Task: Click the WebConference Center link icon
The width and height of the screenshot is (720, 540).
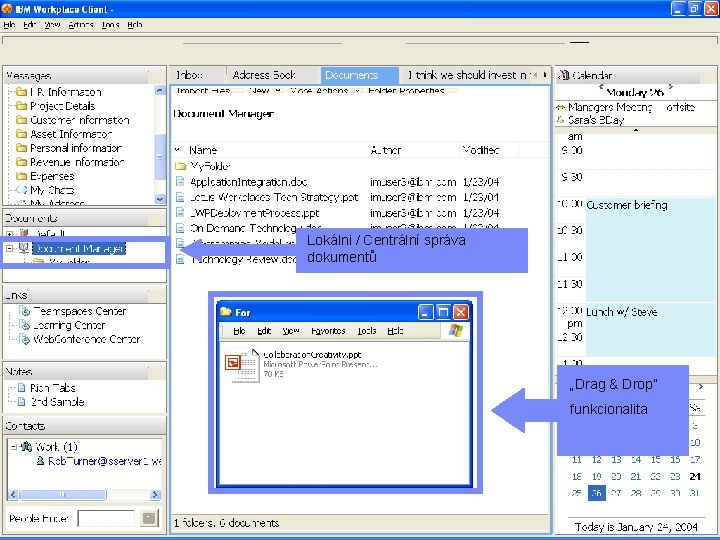Action: [24, 339]
